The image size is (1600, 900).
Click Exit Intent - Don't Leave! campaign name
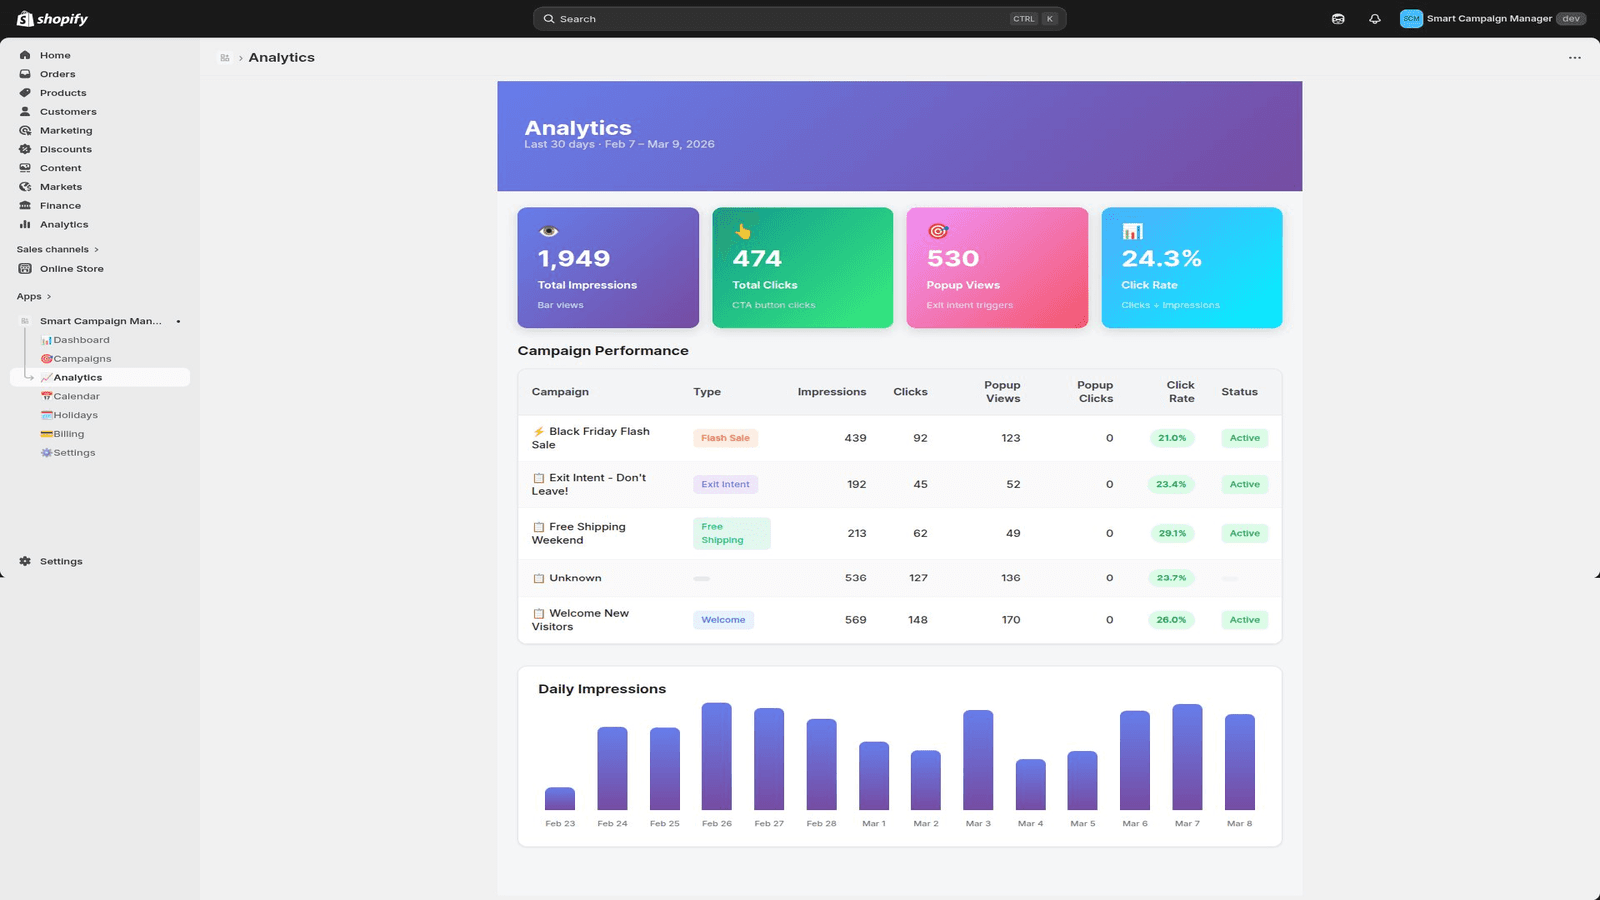(x=588, y=484)
